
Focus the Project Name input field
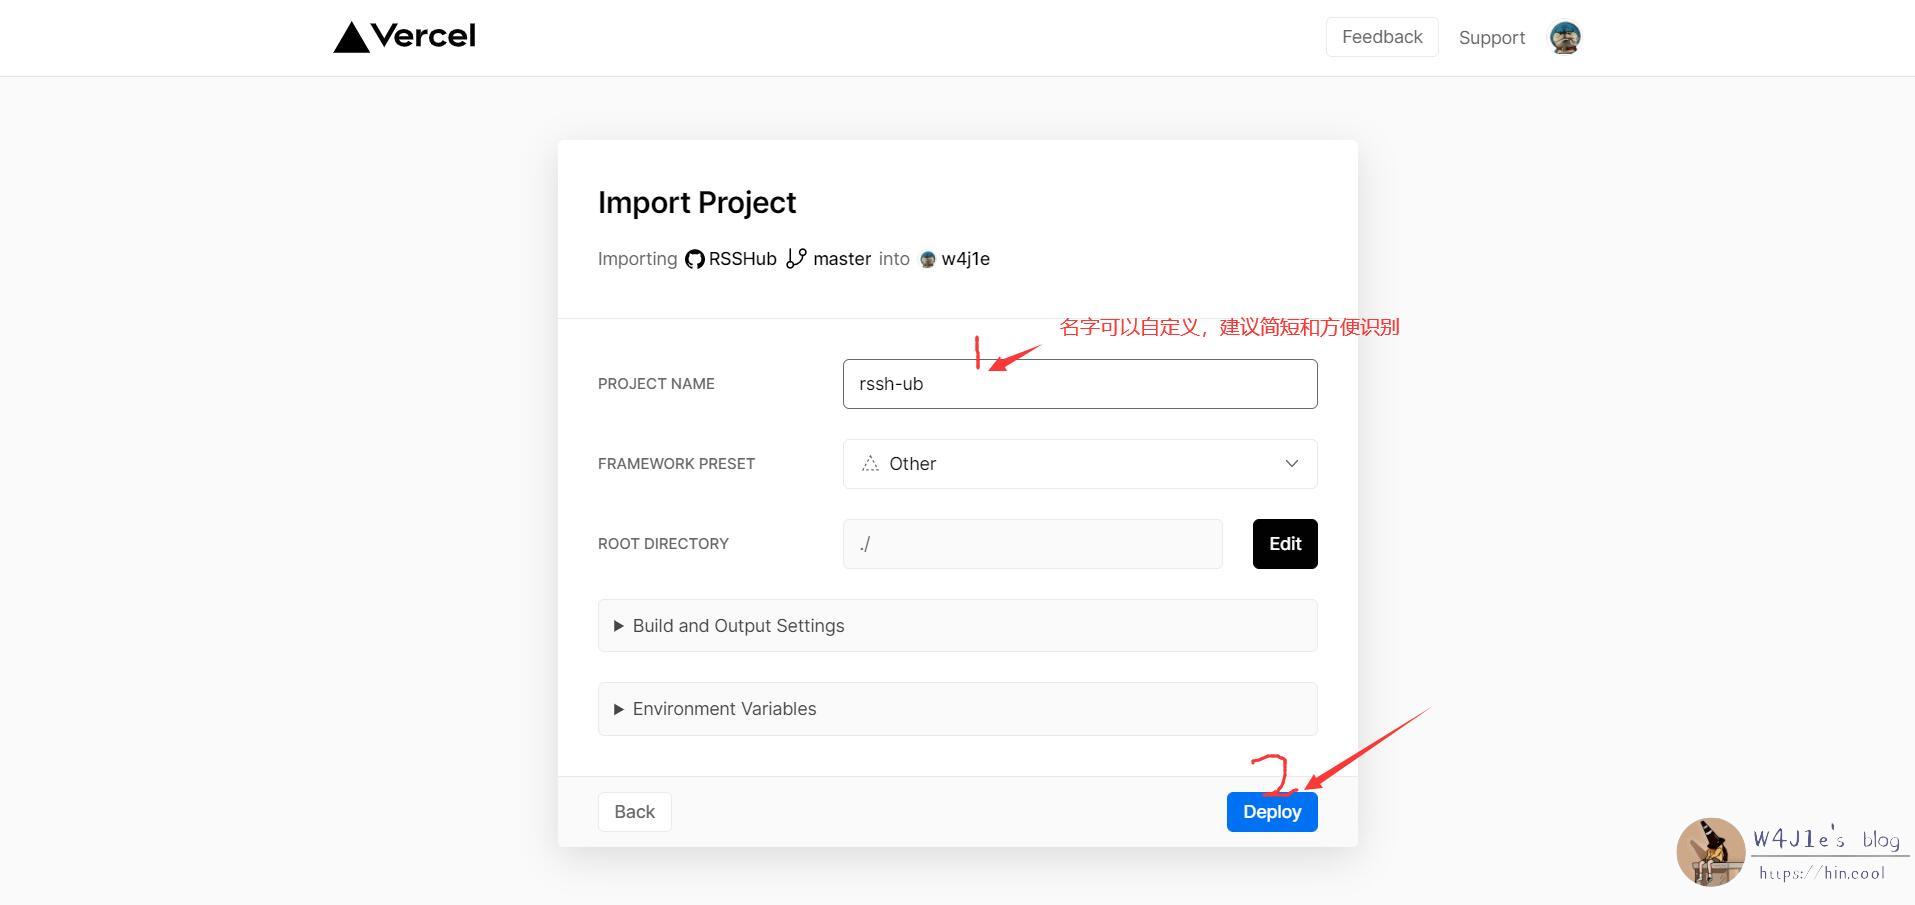click(1080, 384)
